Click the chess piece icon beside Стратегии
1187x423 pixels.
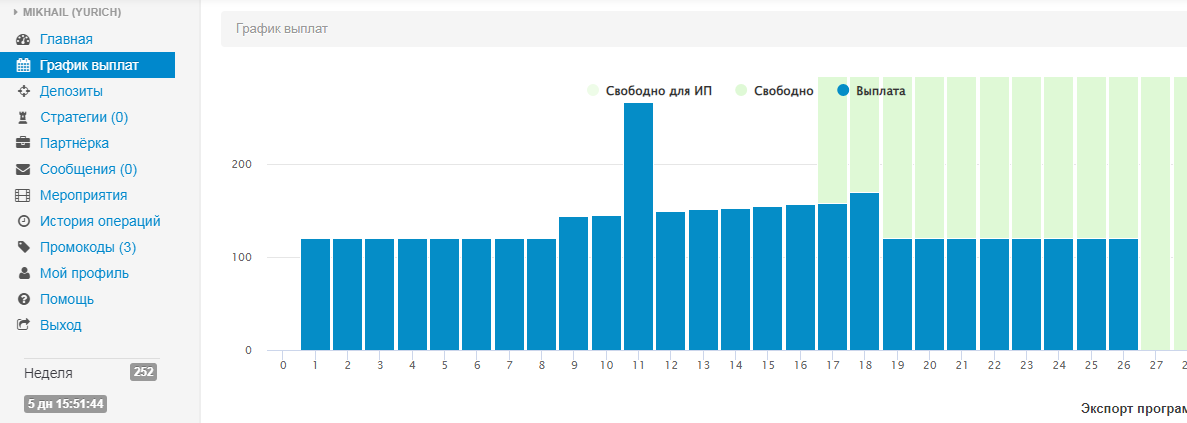click(23, 118)
